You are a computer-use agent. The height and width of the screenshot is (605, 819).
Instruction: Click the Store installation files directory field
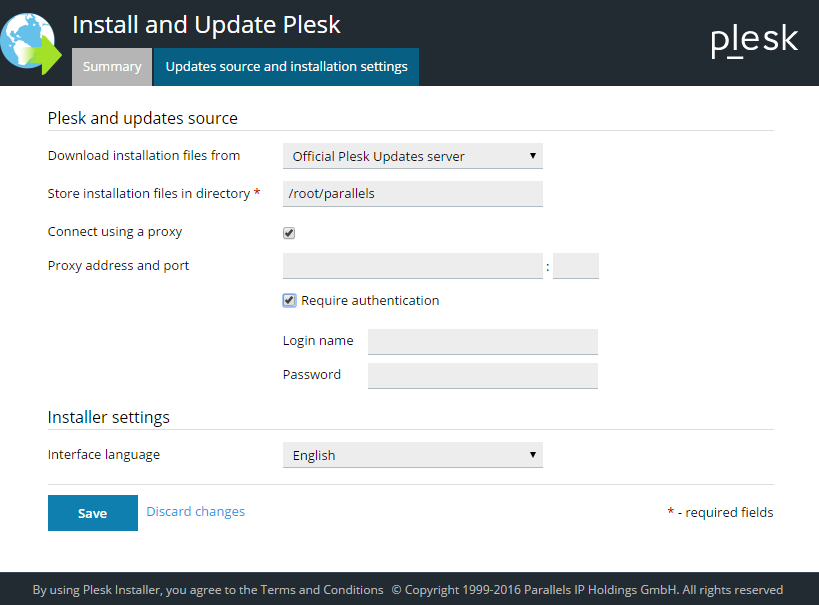tap(412, 194)
